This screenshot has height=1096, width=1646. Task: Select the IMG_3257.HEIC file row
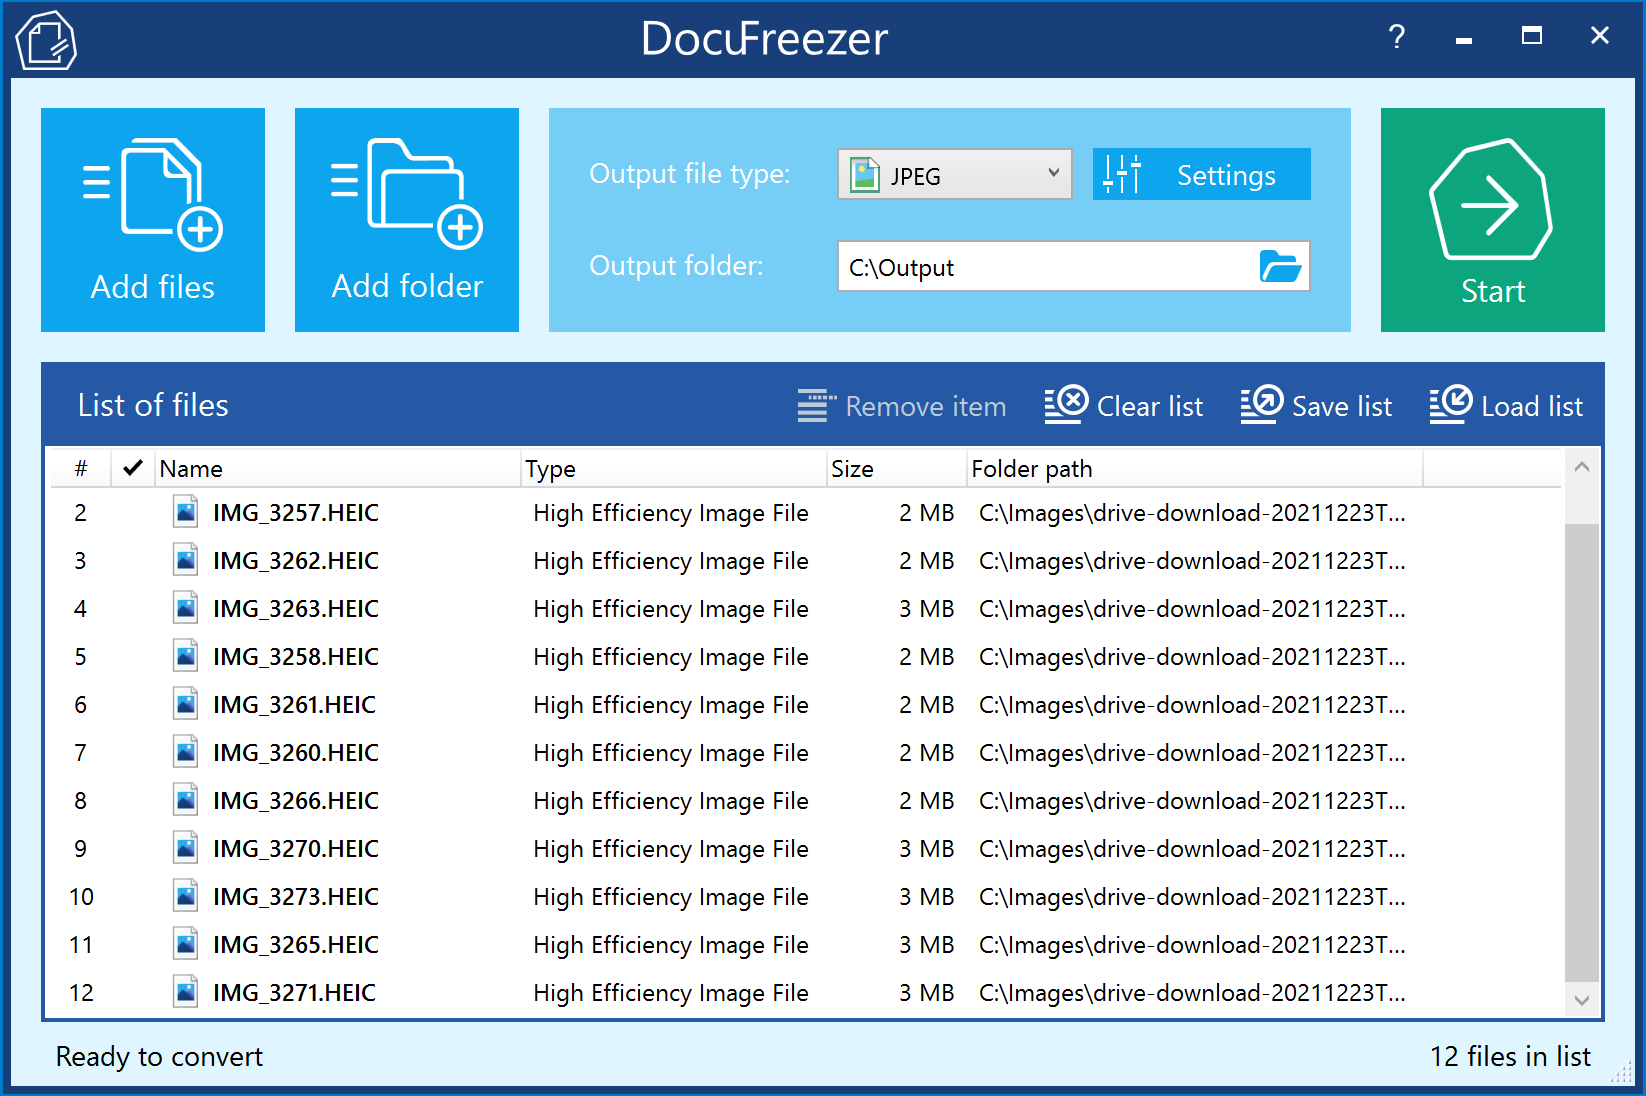click(295, 513)
